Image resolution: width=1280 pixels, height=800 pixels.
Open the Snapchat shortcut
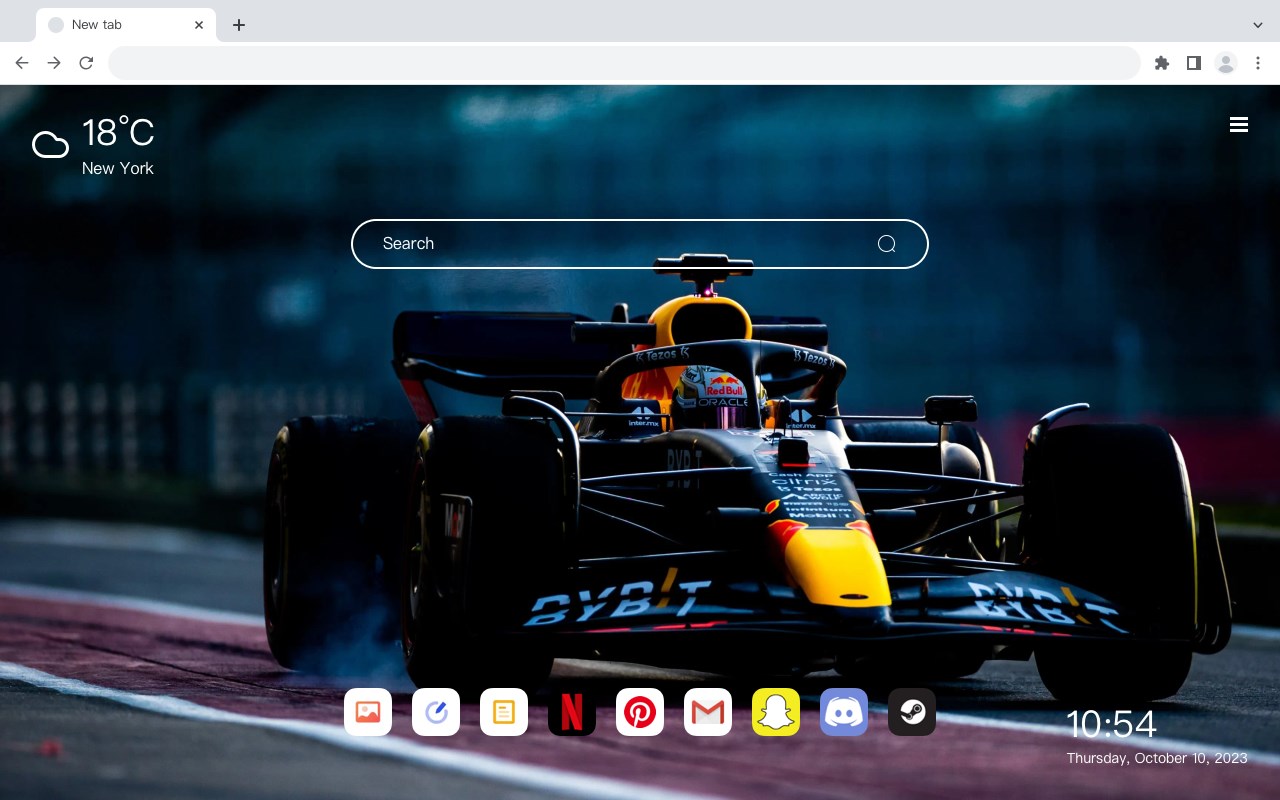(x=776, y=712)
